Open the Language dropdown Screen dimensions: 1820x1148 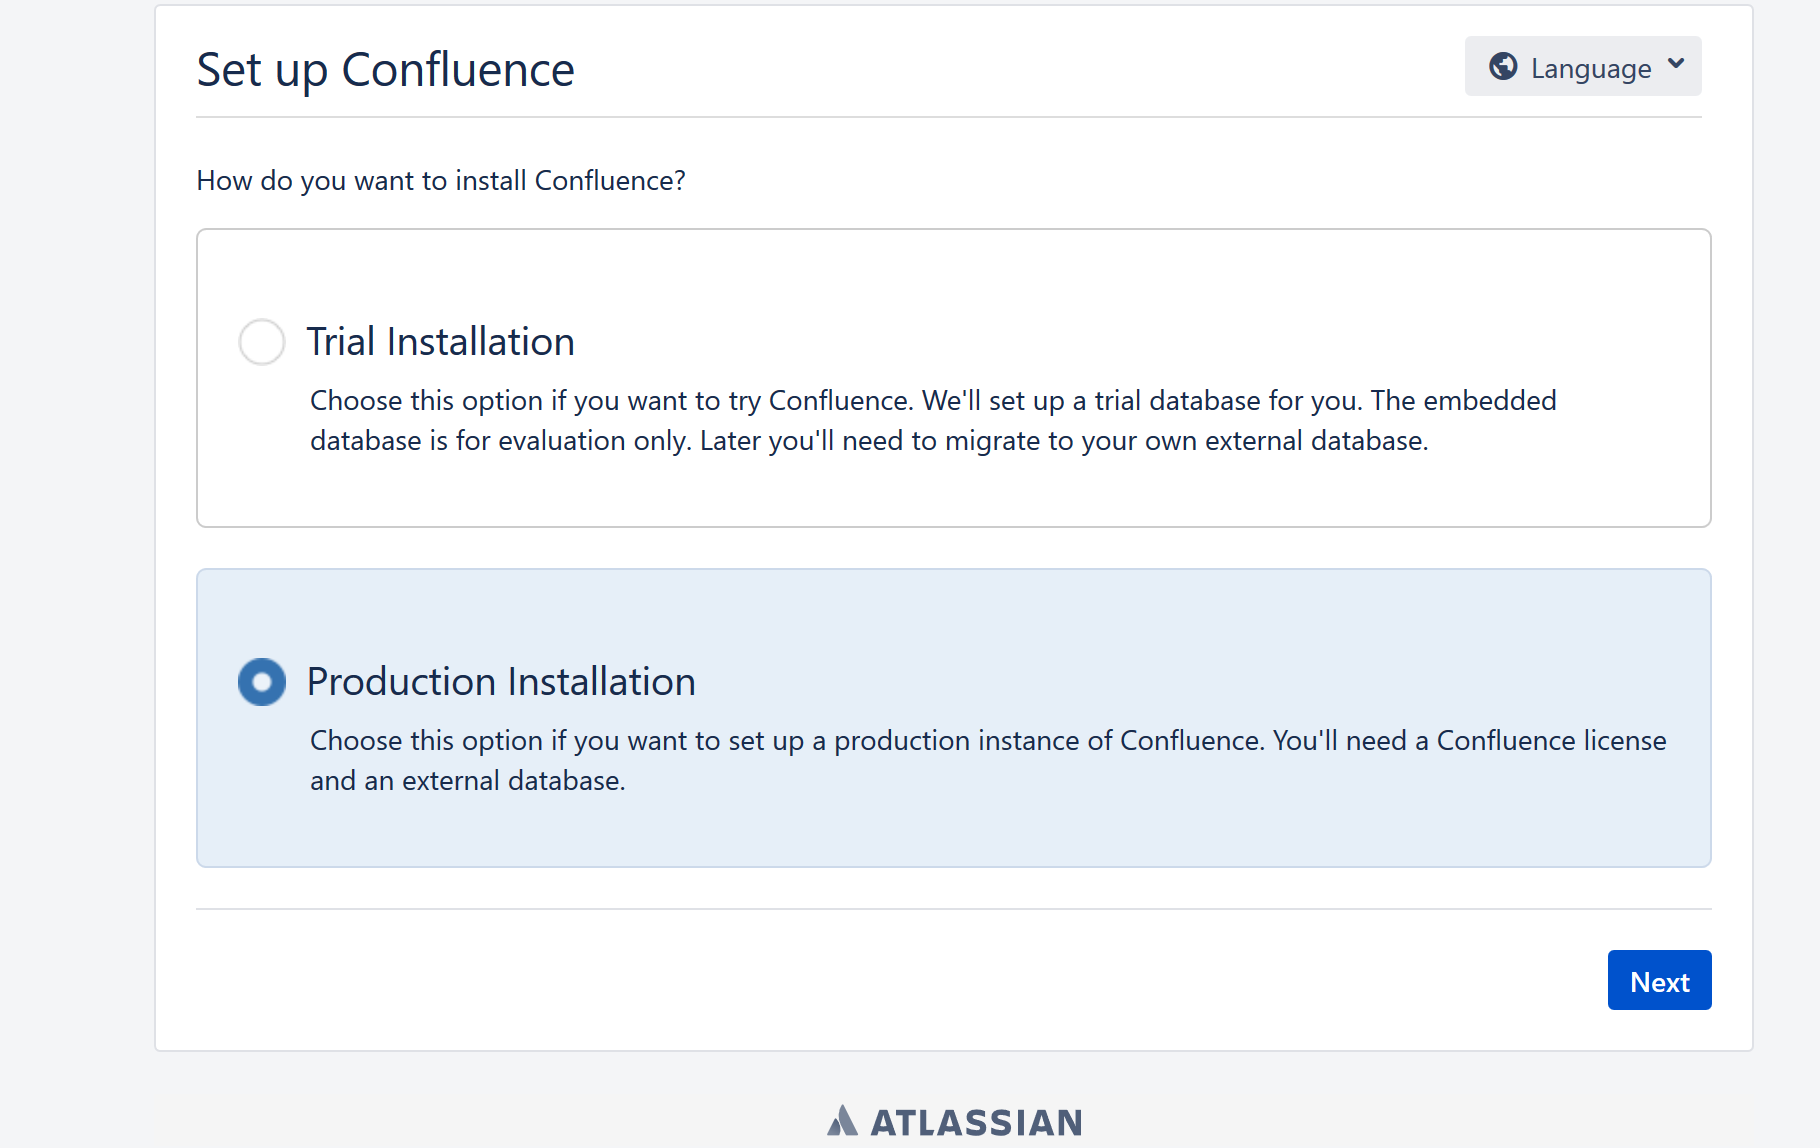1583,66
